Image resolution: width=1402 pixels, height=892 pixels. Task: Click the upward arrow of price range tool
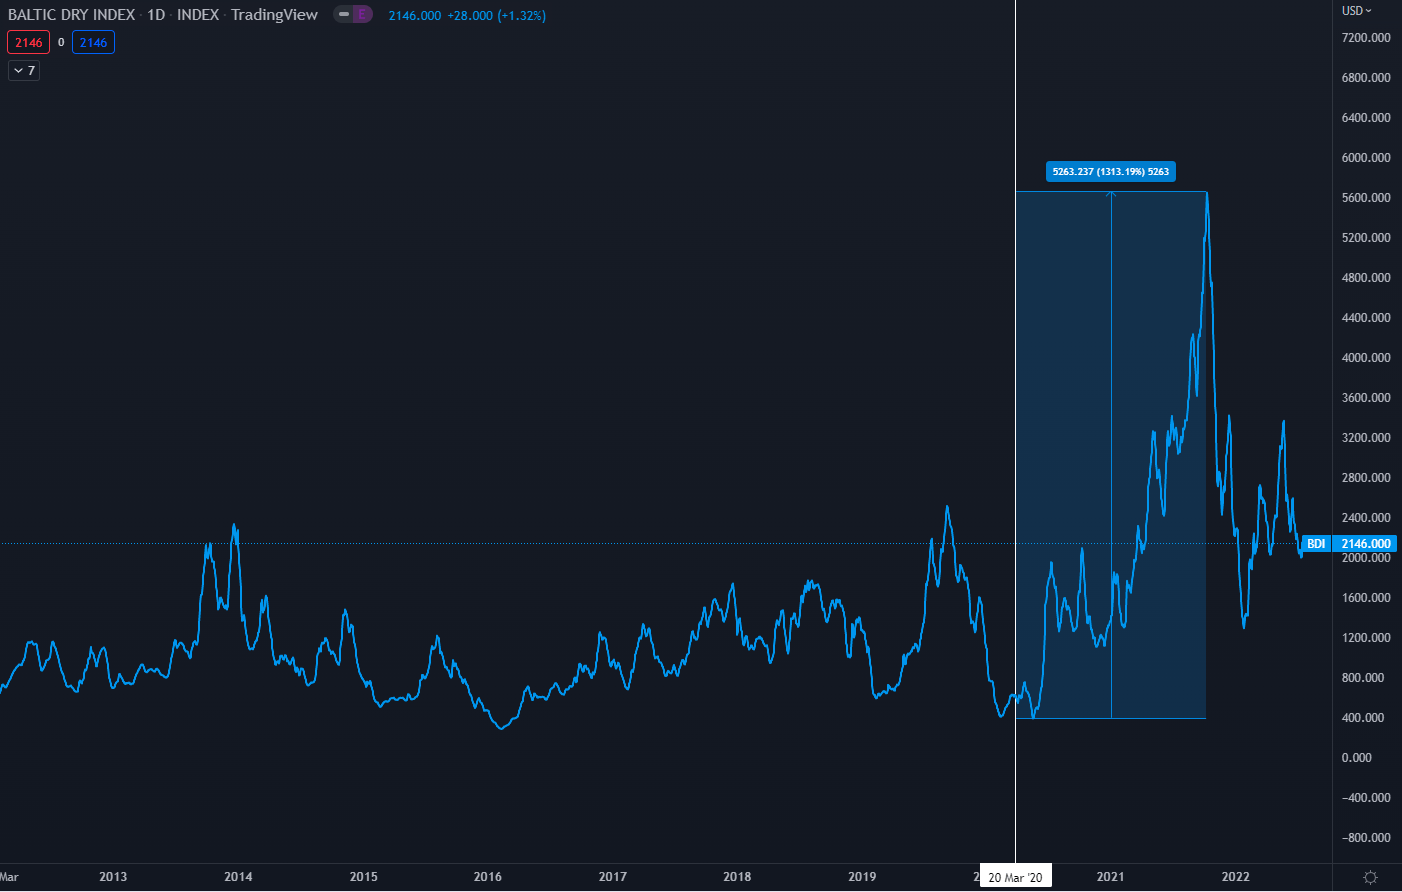tap(1111, 194)
